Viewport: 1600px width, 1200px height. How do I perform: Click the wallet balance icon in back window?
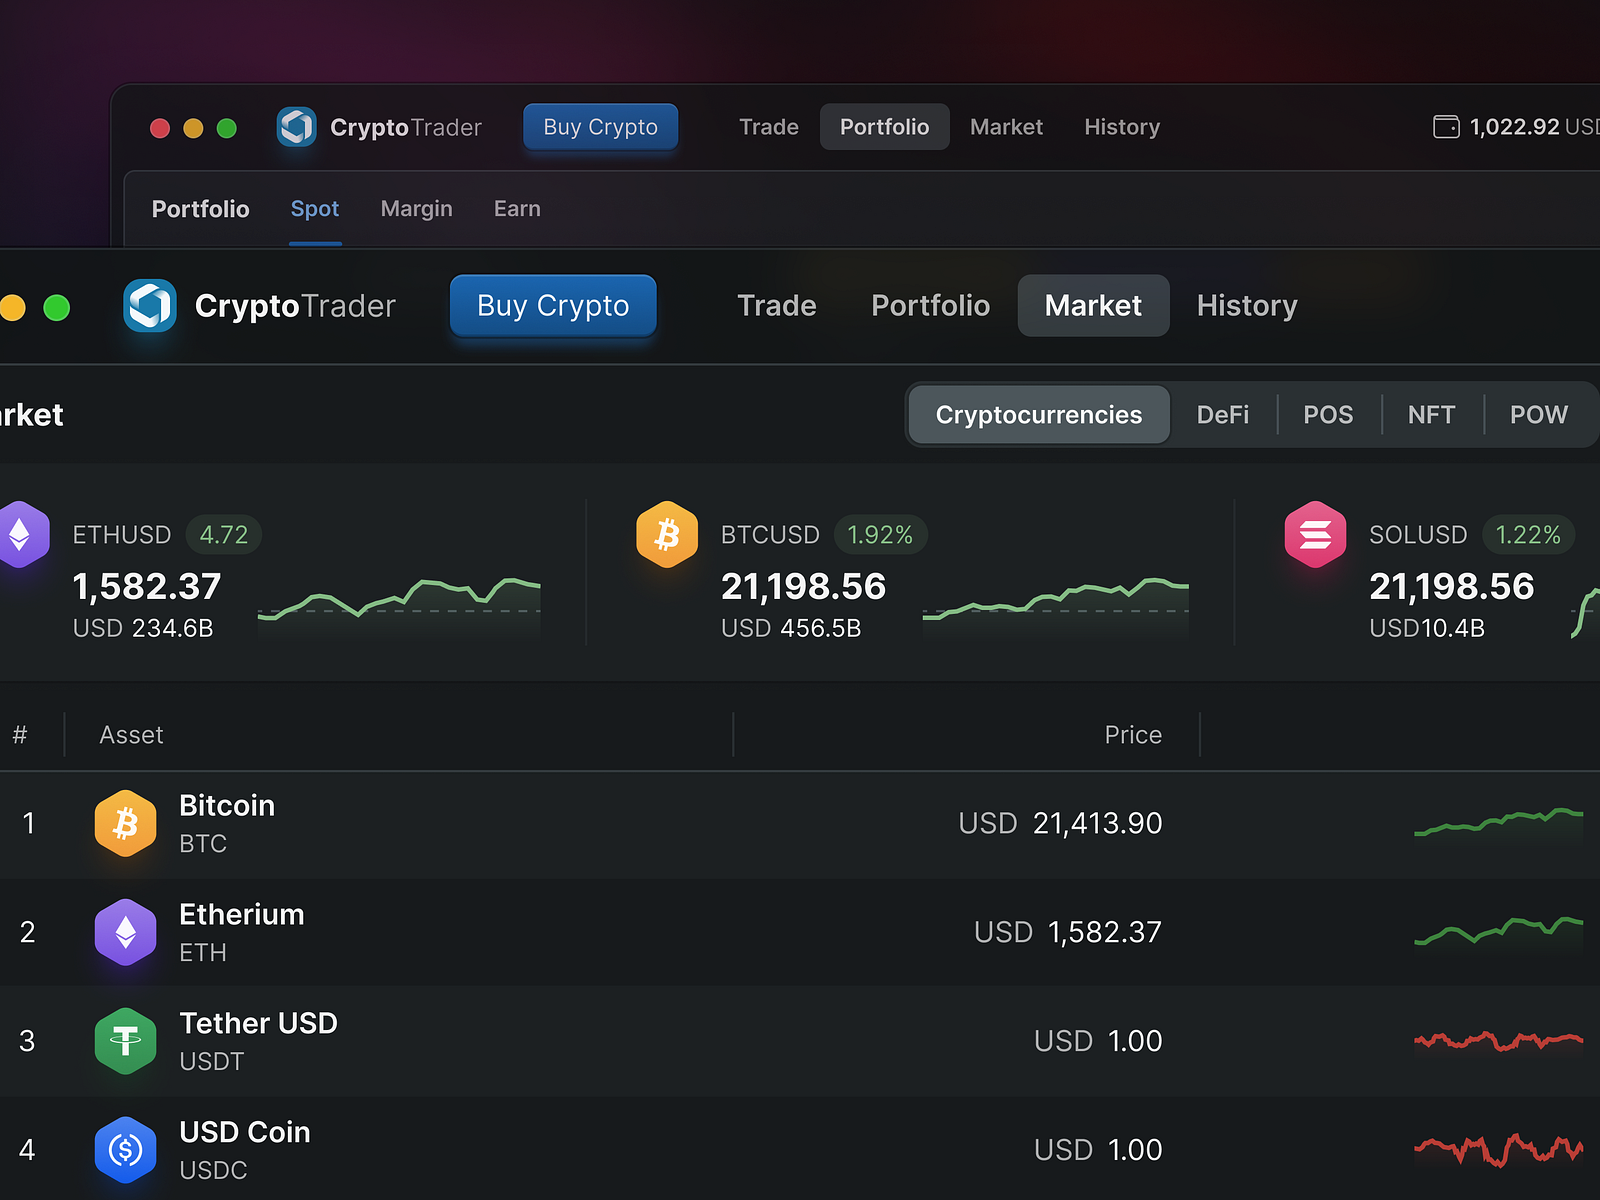click(x=1446, y=127)
